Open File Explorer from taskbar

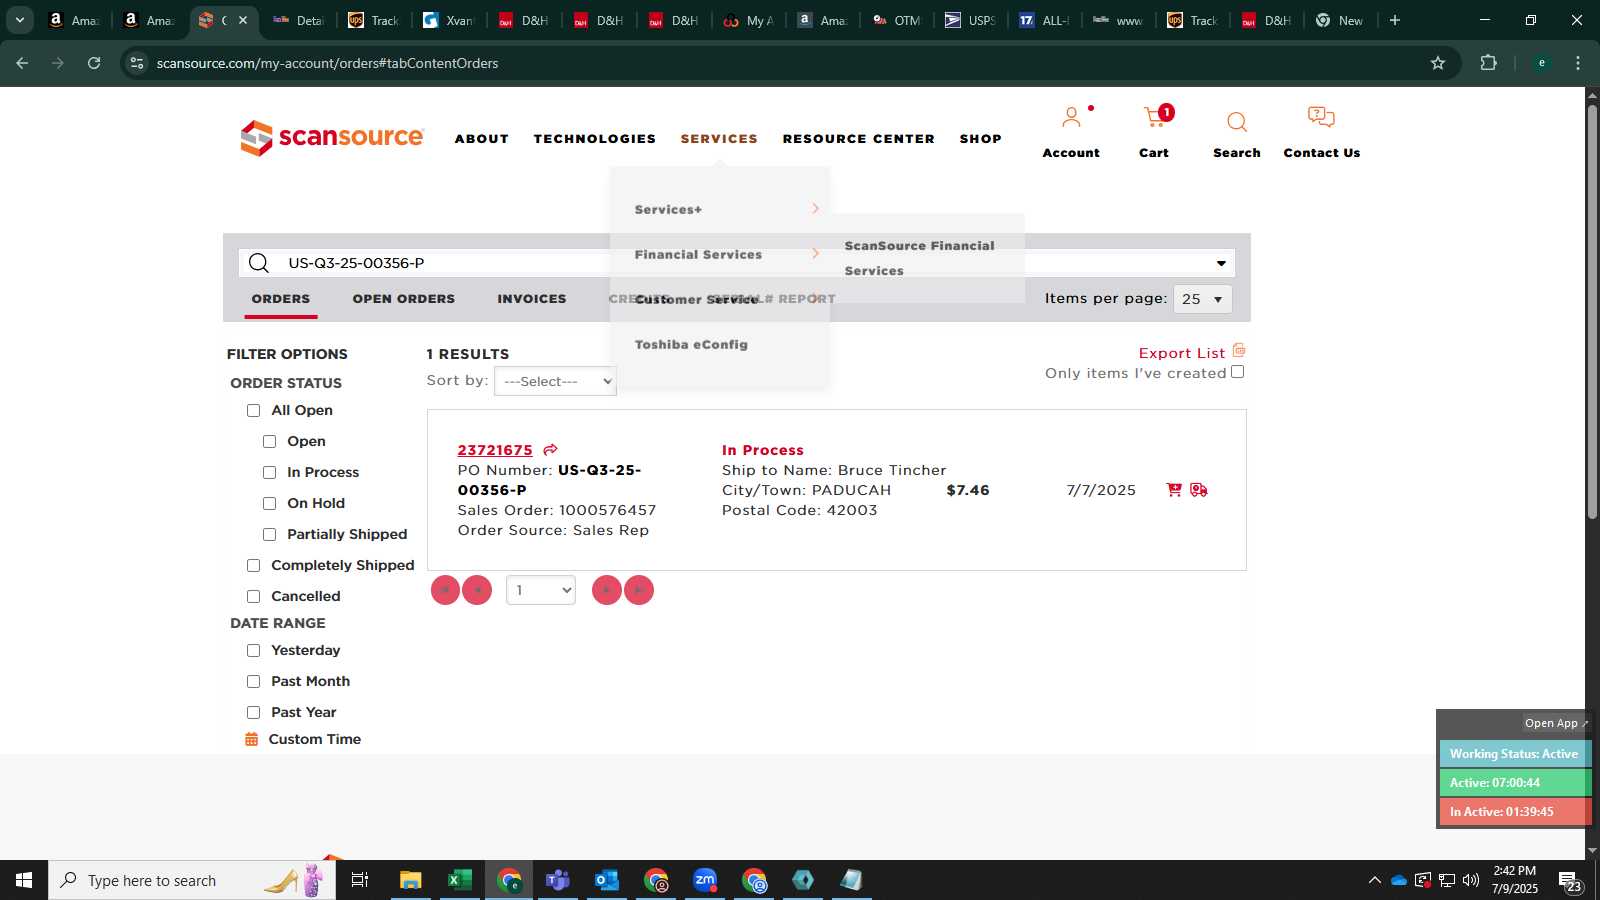tap(410, 880)
